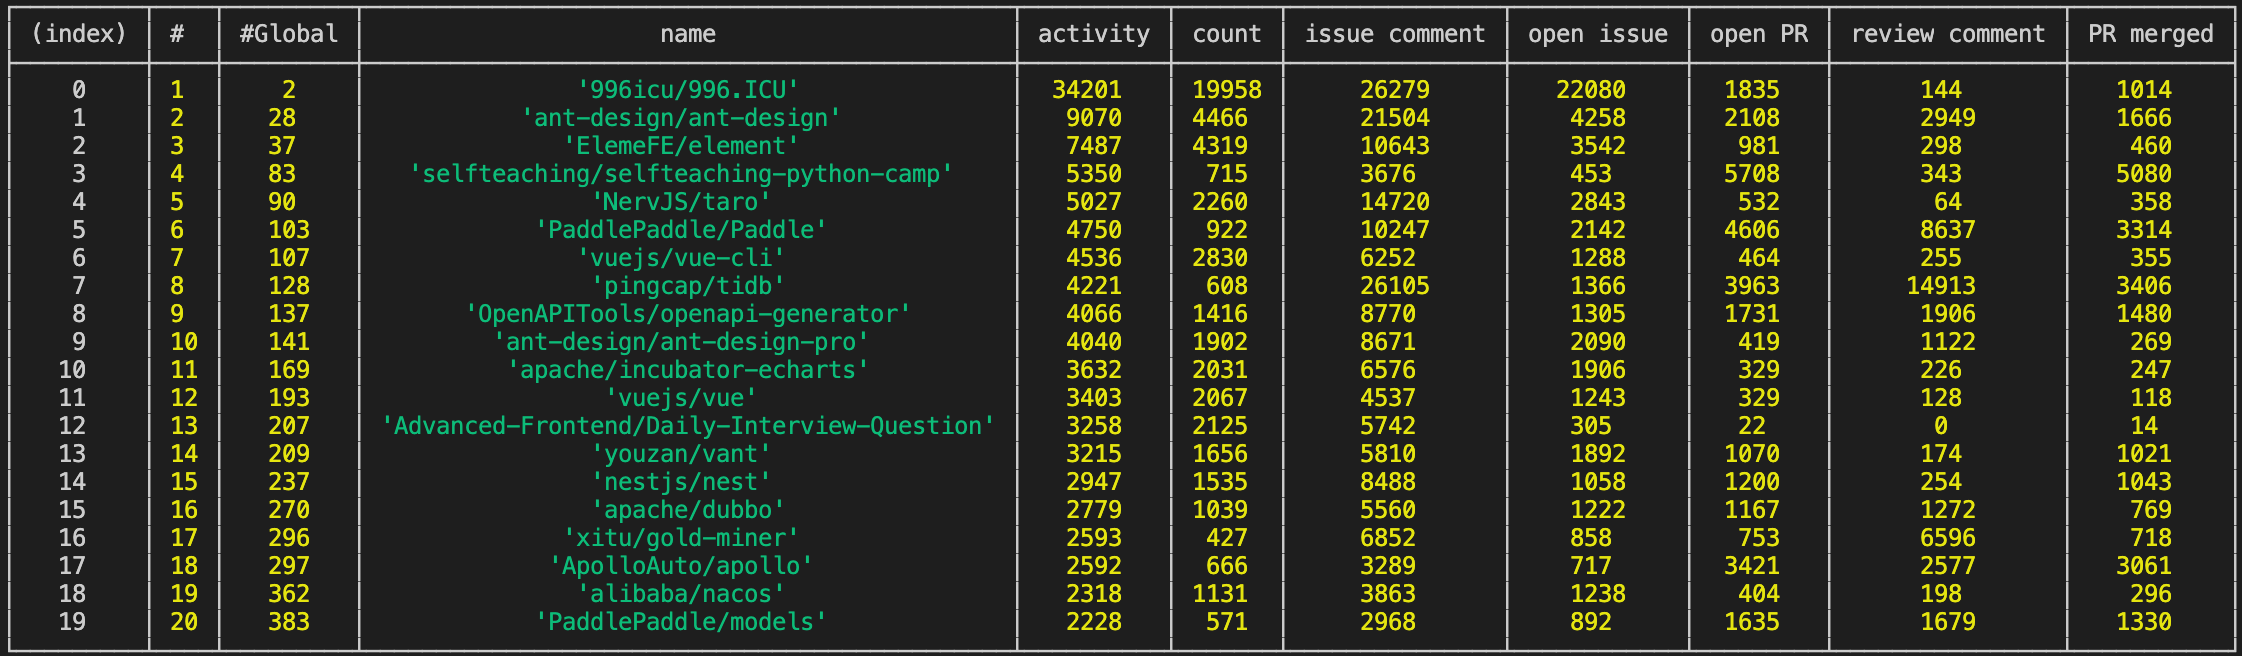This screenshot has width=2242, height=656.
Task: Click open PR value 22 for Daily-Interview-Question
Action: [x=1751, y=426]
